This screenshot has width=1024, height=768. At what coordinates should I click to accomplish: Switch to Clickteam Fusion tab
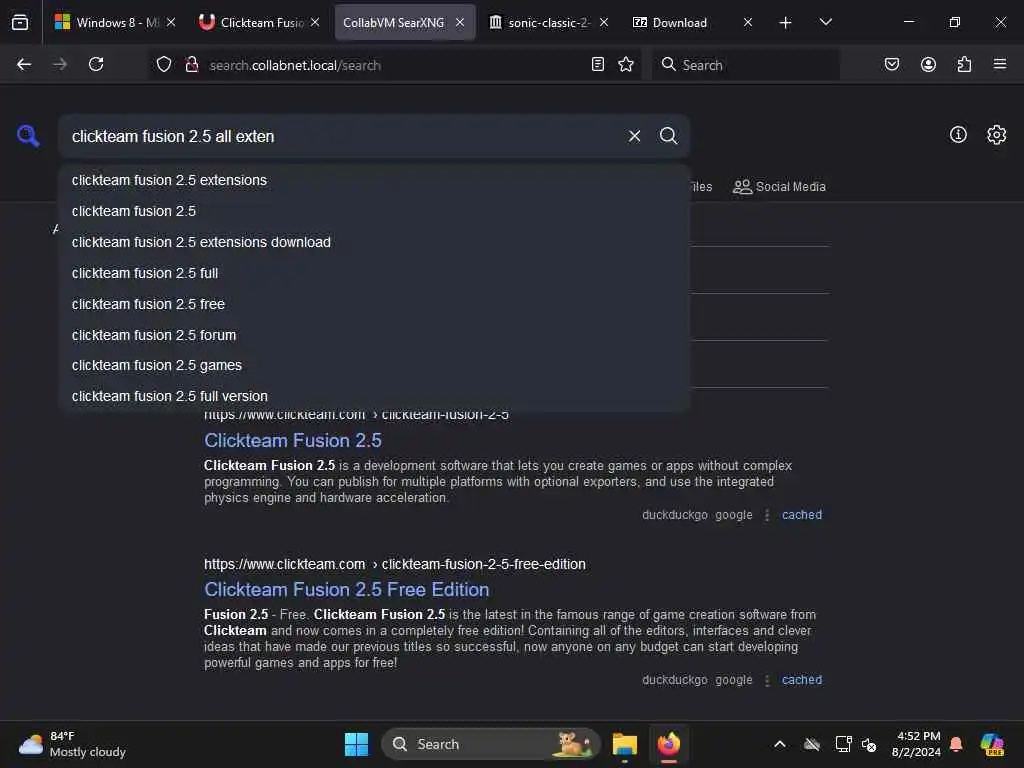coord(261,22)
